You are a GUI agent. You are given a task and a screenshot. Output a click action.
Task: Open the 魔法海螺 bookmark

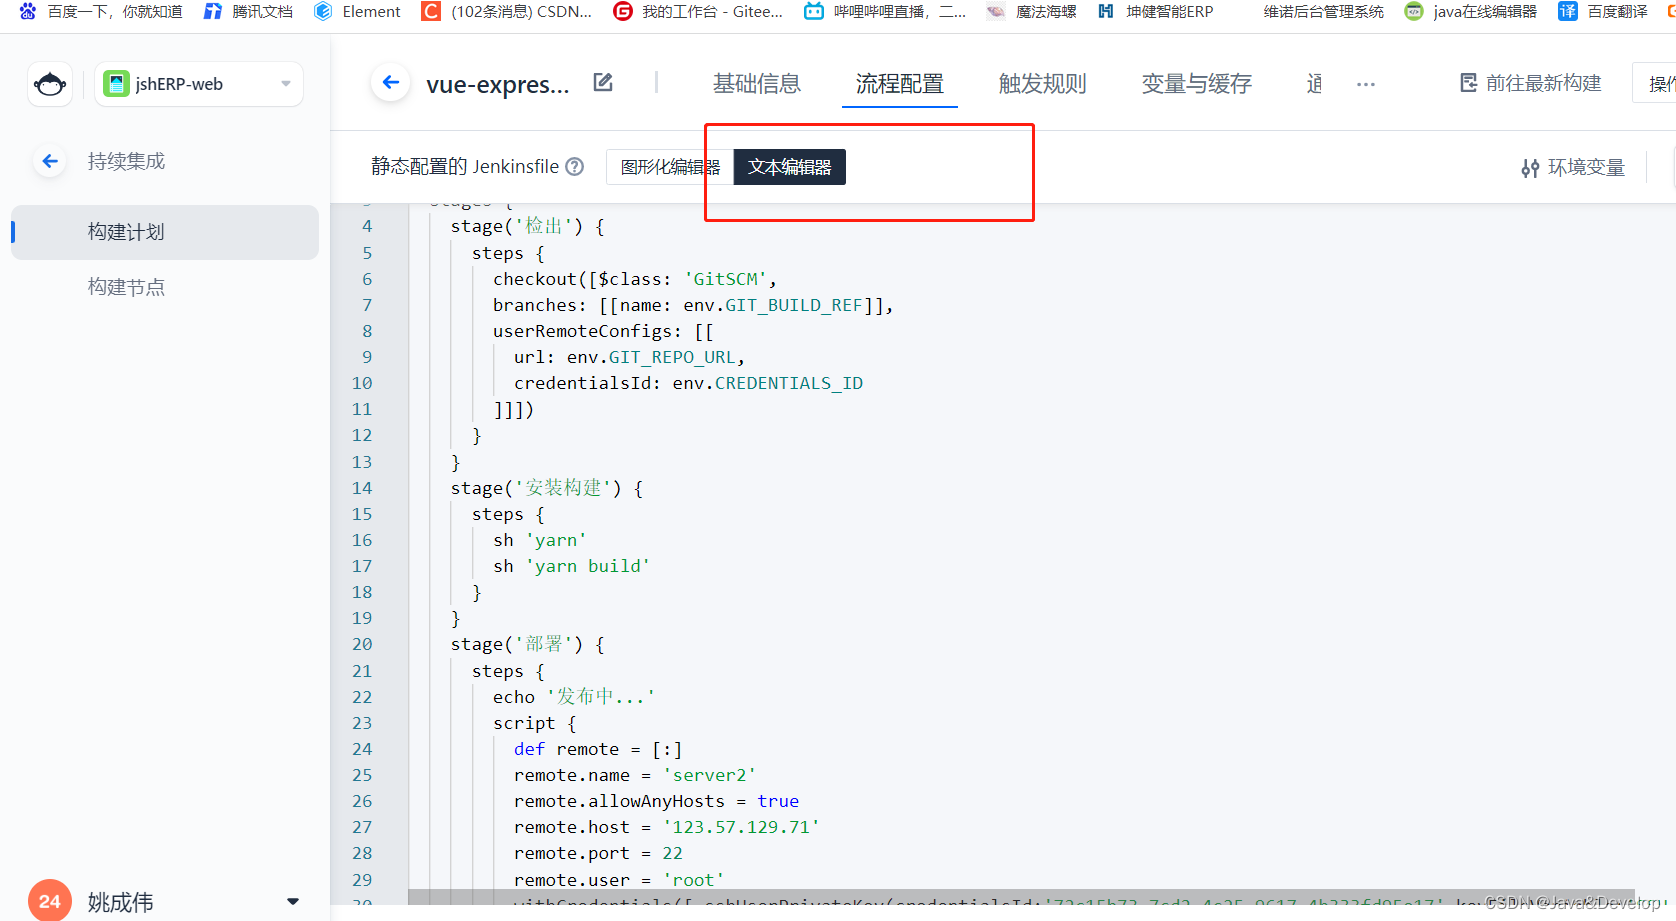1031,11
